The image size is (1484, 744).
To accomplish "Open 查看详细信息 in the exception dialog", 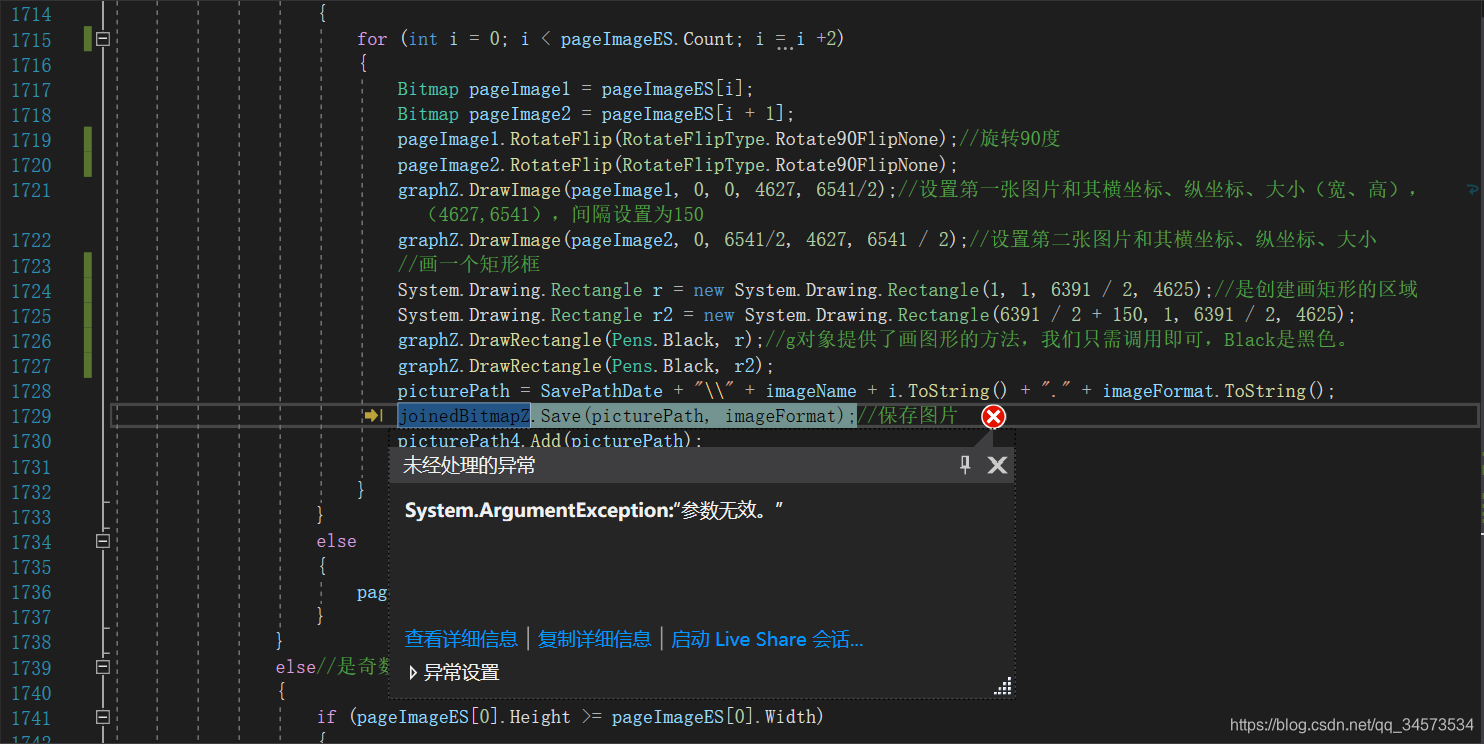I will (461, 638).
